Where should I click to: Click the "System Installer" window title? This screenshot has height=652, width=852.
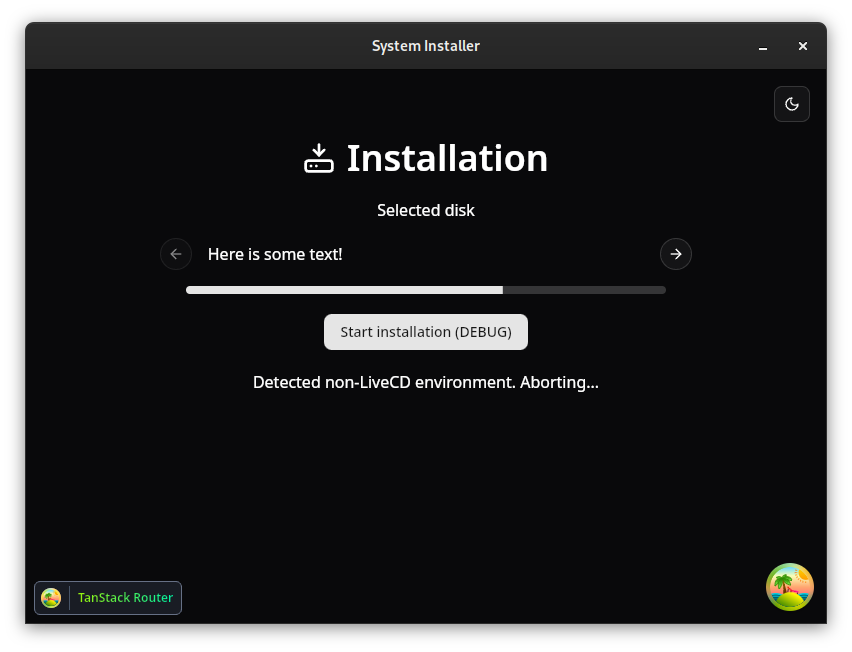(x=425, y=46)
